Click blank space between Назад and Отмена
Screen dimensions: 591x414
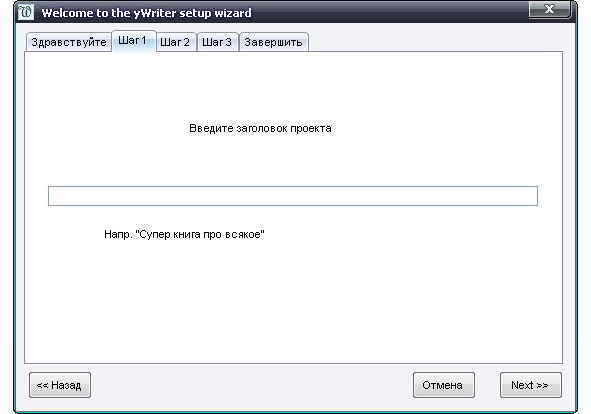click(x=251, y=385)
